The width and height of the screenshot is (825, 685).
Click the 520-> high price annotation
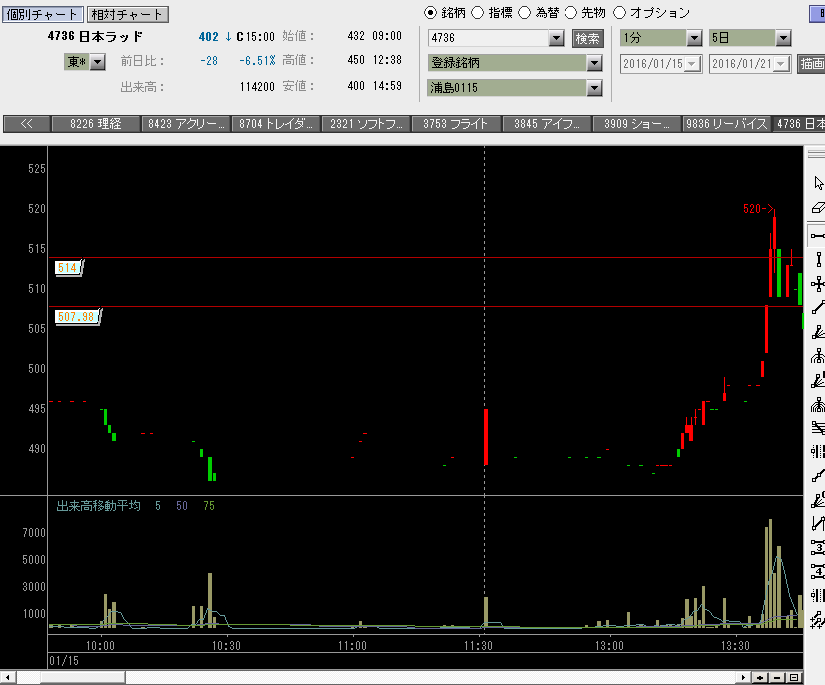tap(759, 209)
